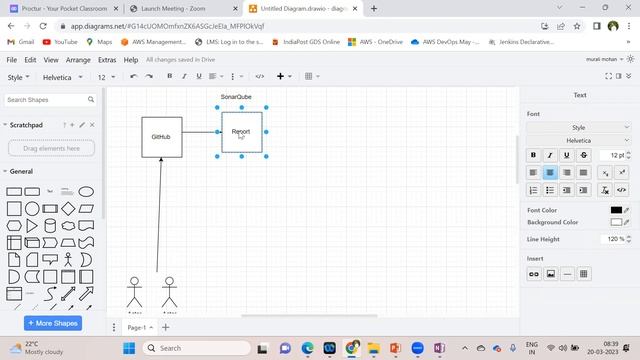
Task: Select the curved S connector shape
Action: pos(50,293)
